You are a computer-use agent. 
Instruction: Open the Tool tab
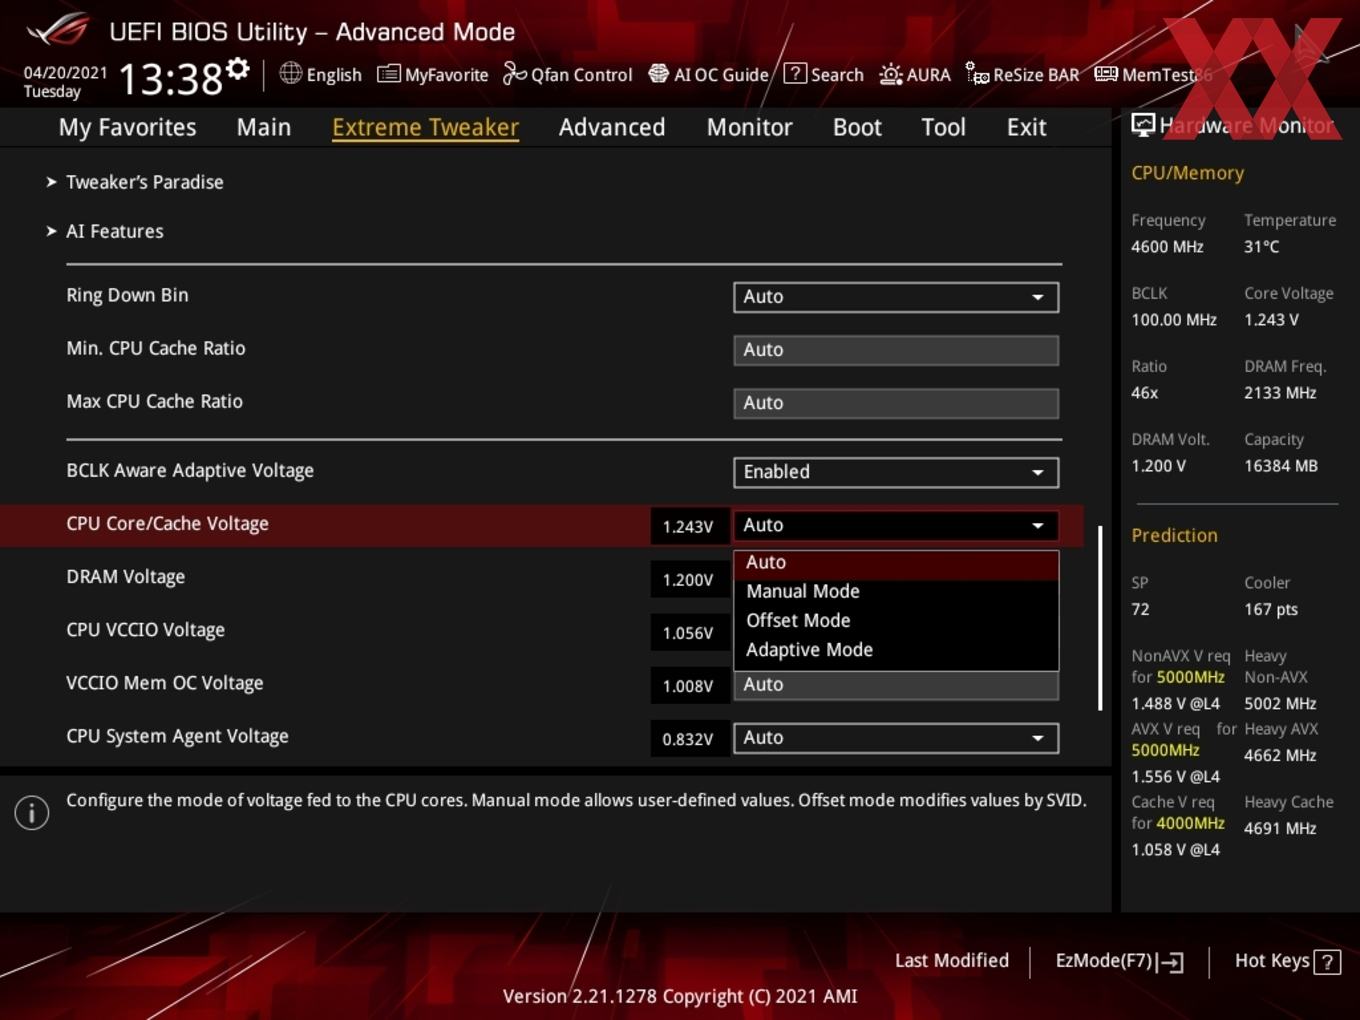[943, 127]
